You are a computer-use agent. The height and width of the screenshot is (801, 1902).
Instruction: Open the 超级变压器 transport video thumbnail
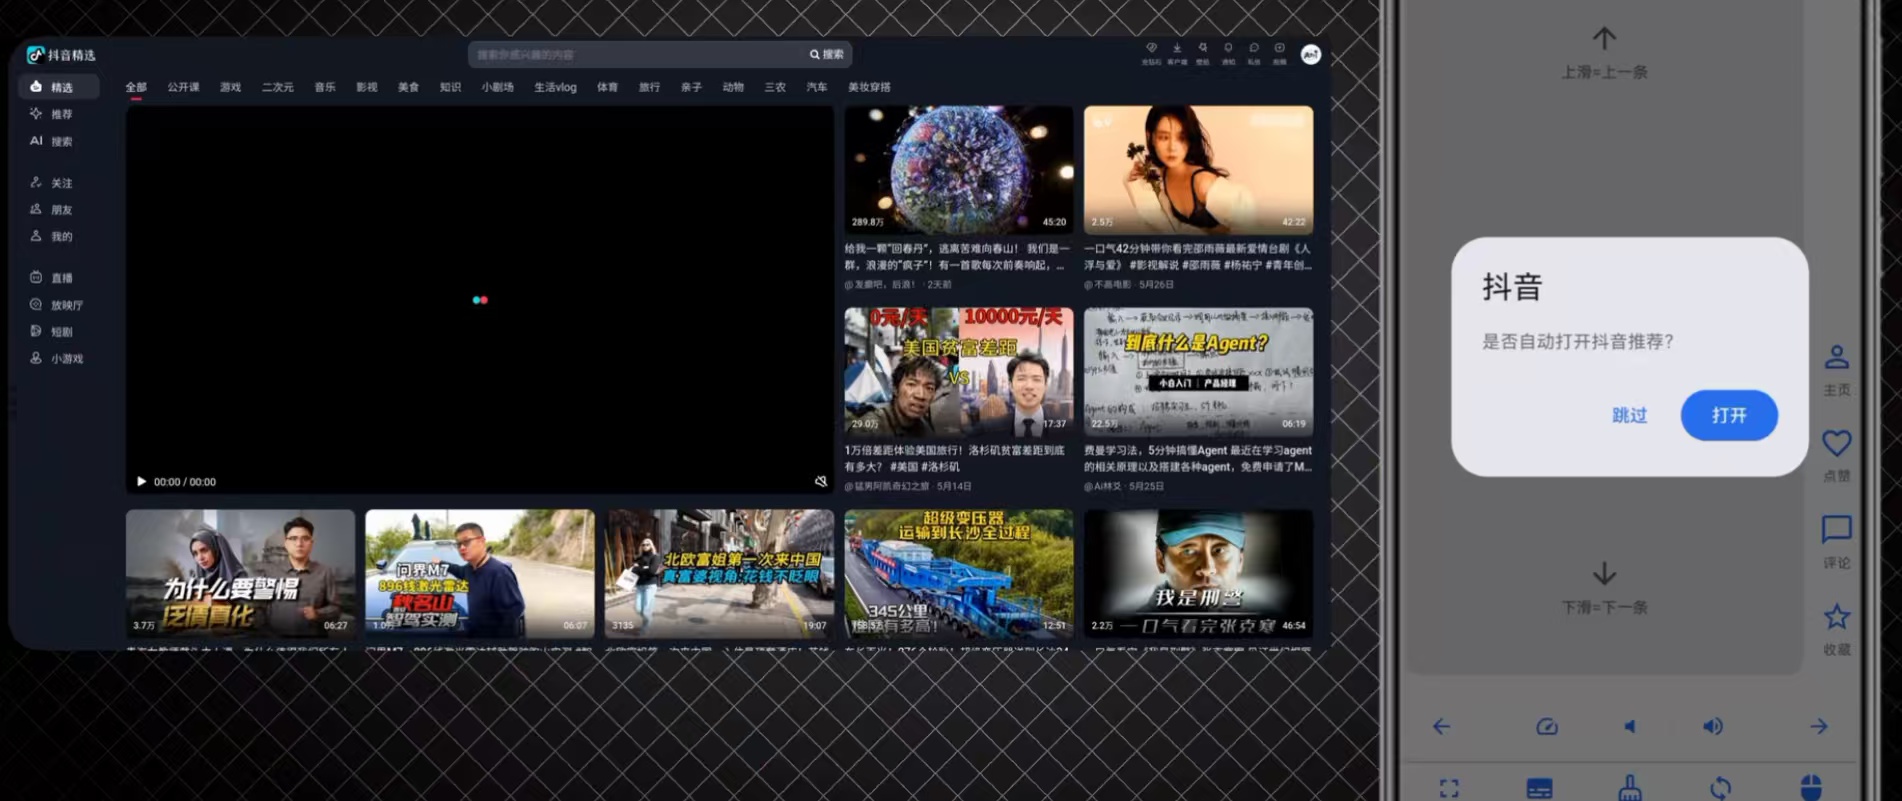click(958, 573)
